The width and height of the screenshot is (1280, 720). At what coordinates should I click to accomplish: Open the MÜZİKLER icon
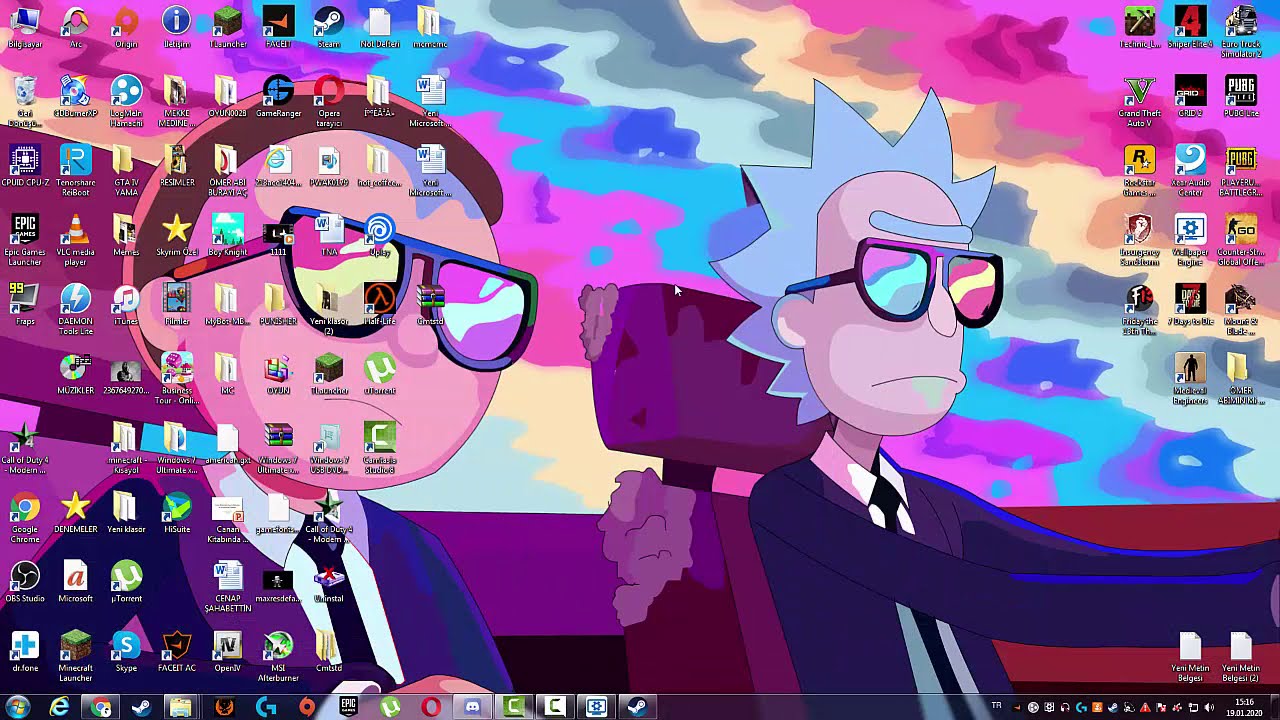point(75,374)
